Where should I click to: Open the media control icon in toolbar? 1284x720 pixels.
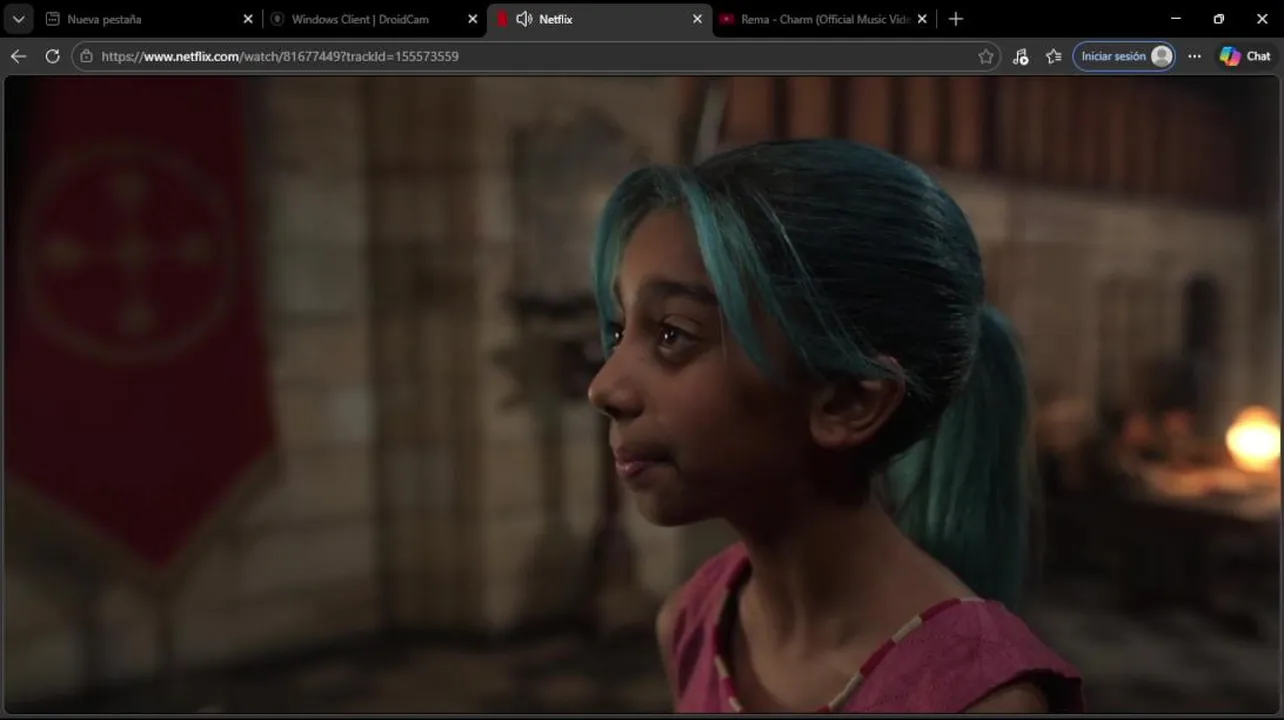[1020, 56]
